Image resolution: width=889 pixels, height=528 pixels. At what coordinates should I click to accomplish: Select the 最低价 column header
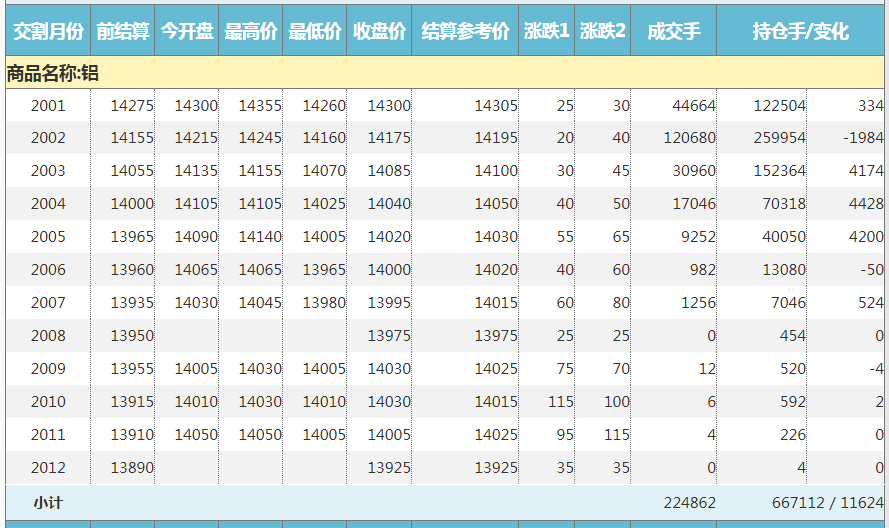(x=315, y=32)
